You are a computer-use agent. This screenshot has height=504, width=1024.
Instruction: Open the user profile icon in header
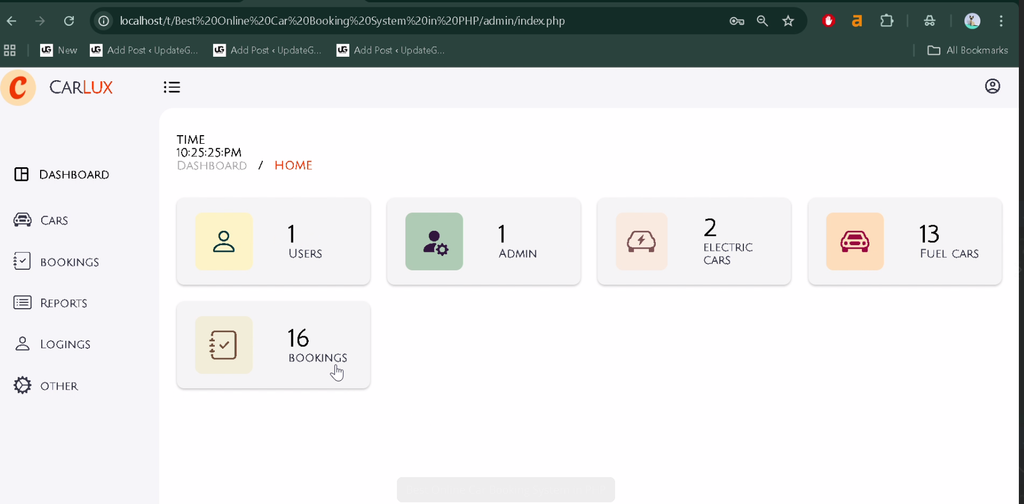pyautogui.click(x=992, y=86)
